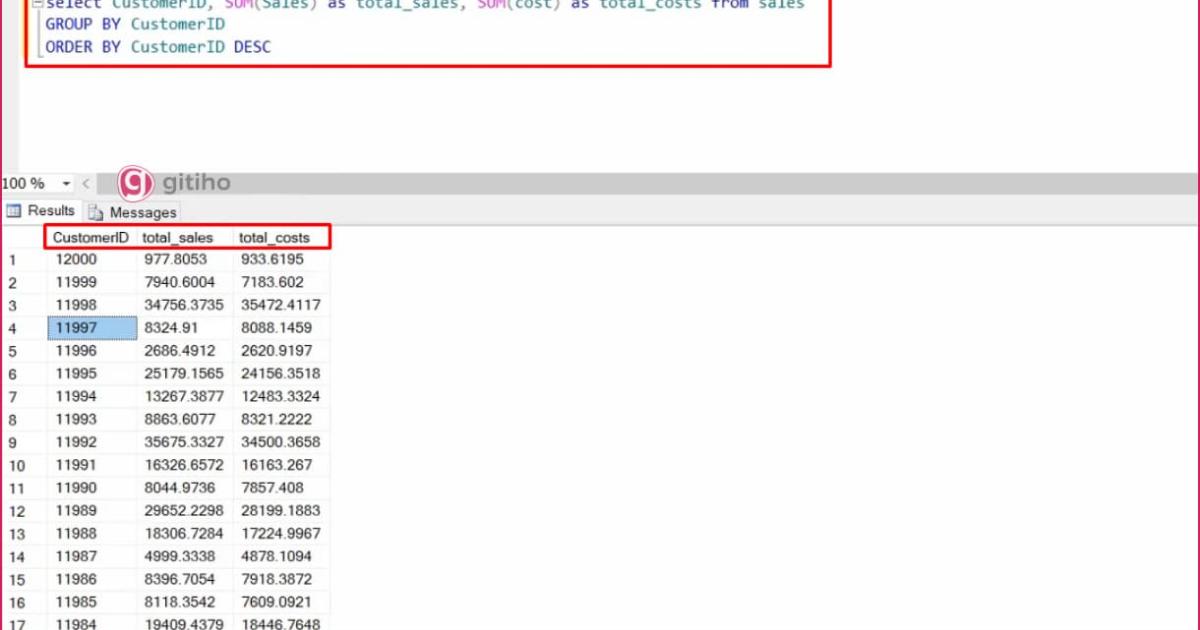Click cell with CustomerID 11988
The image size is (1200, 630).
(92, 534)
